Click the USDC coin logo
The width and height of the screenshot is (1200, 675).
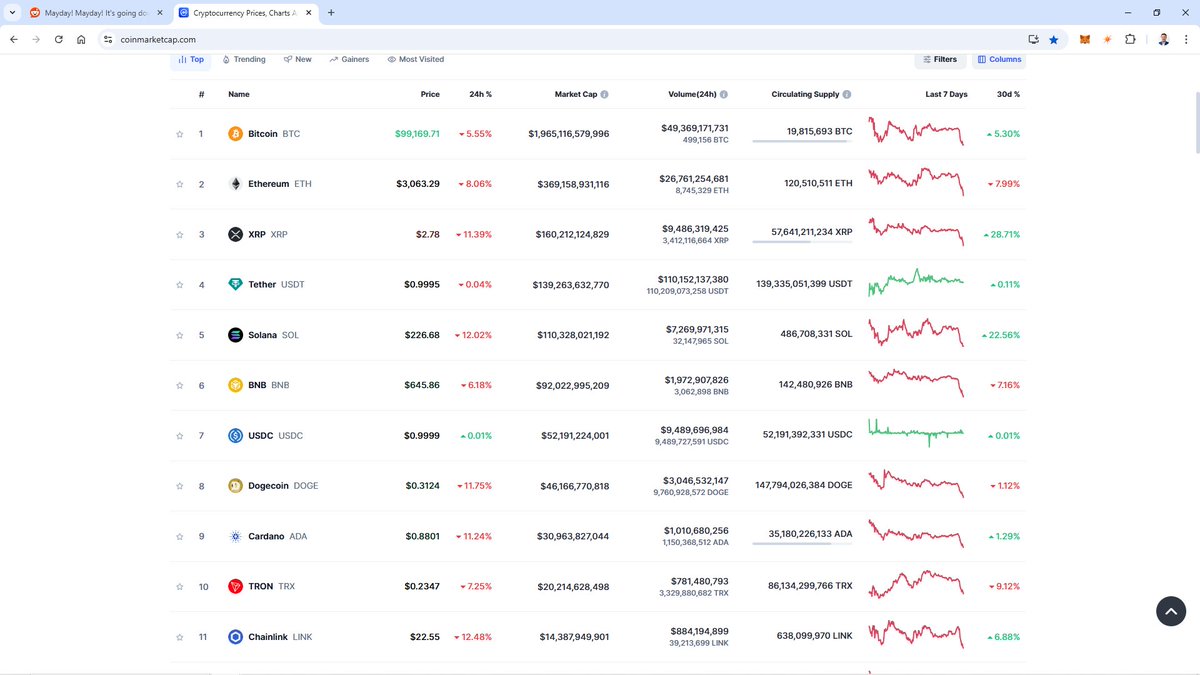click(x=236, y=436)
